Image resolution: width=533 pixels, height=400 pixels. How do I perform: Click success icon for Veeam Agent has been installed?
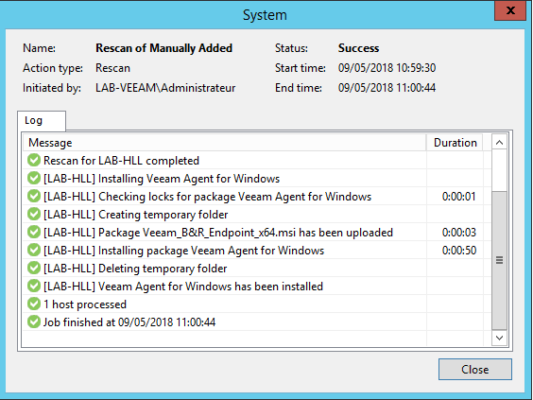coord(34,286)
